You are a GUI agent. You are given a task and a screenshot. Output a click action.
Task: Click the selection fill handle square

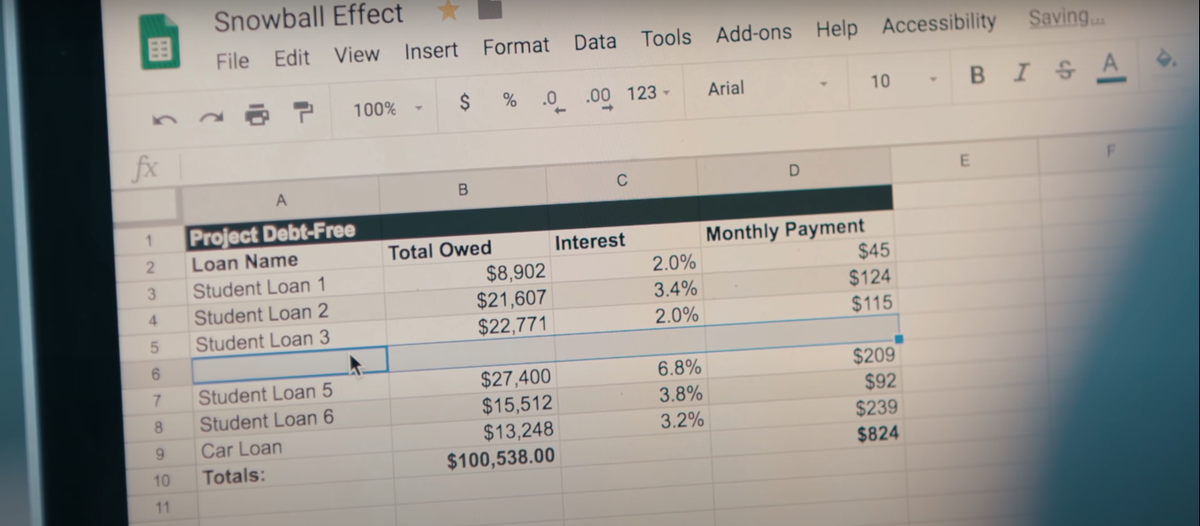(897, 340)
